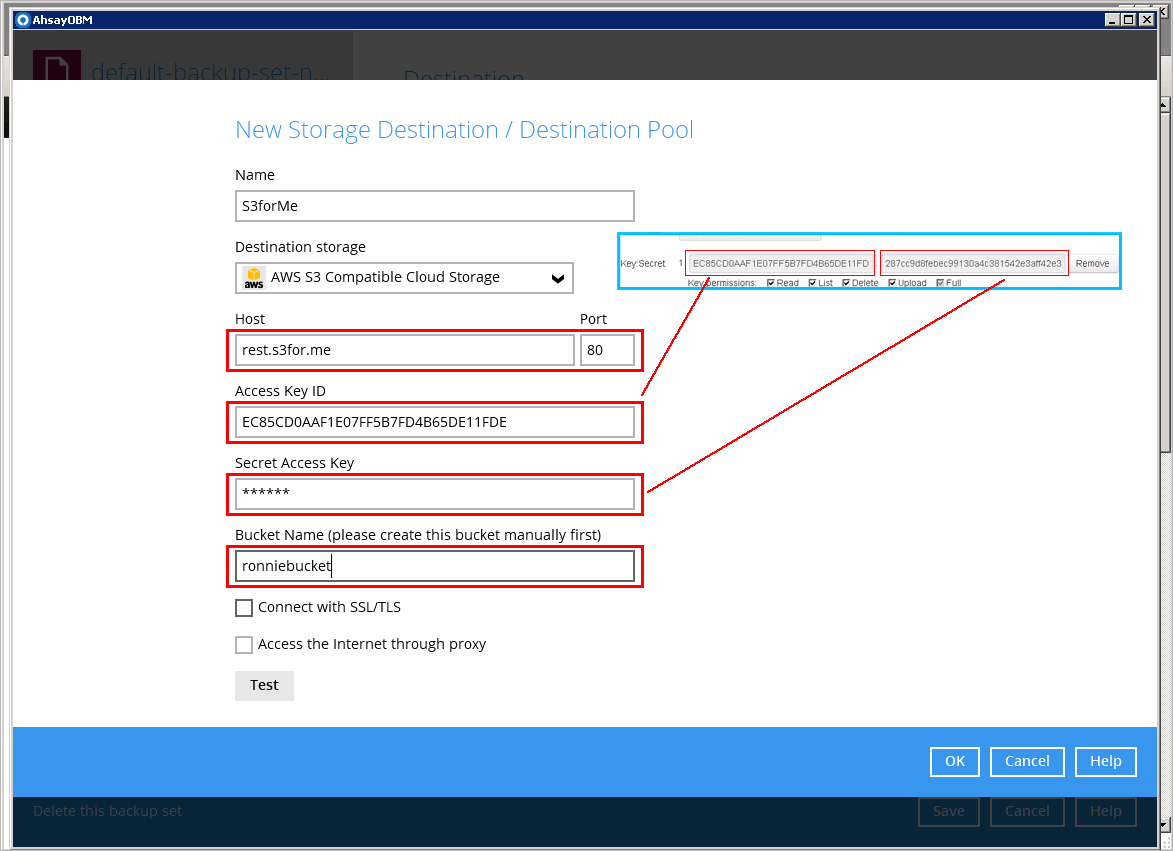Click the dropdown chevron for Destination storage
The image size is (1173, 851).
[557, 278]
